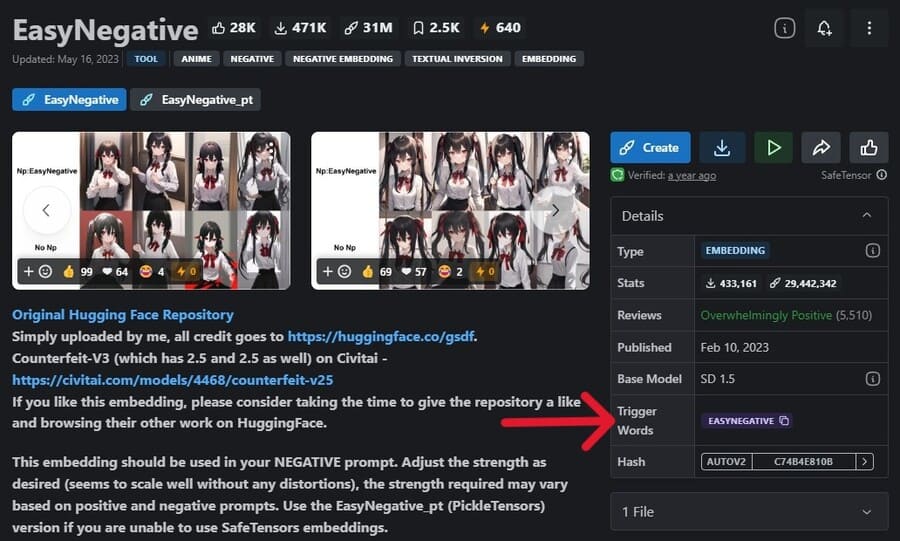Open the Original Hugging Face Repository link
Screen dimensions: 900x541
[123, 314]
